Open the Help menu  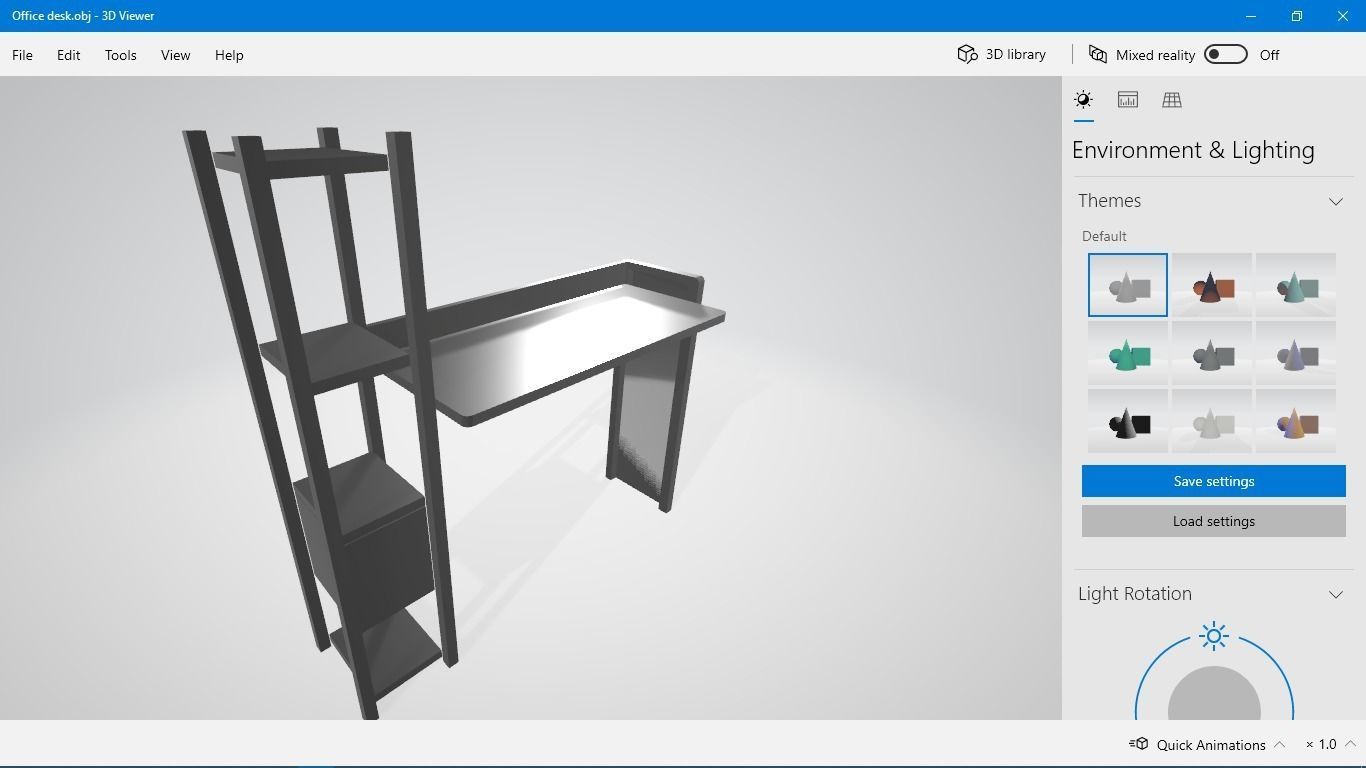(x=229, y=55)
